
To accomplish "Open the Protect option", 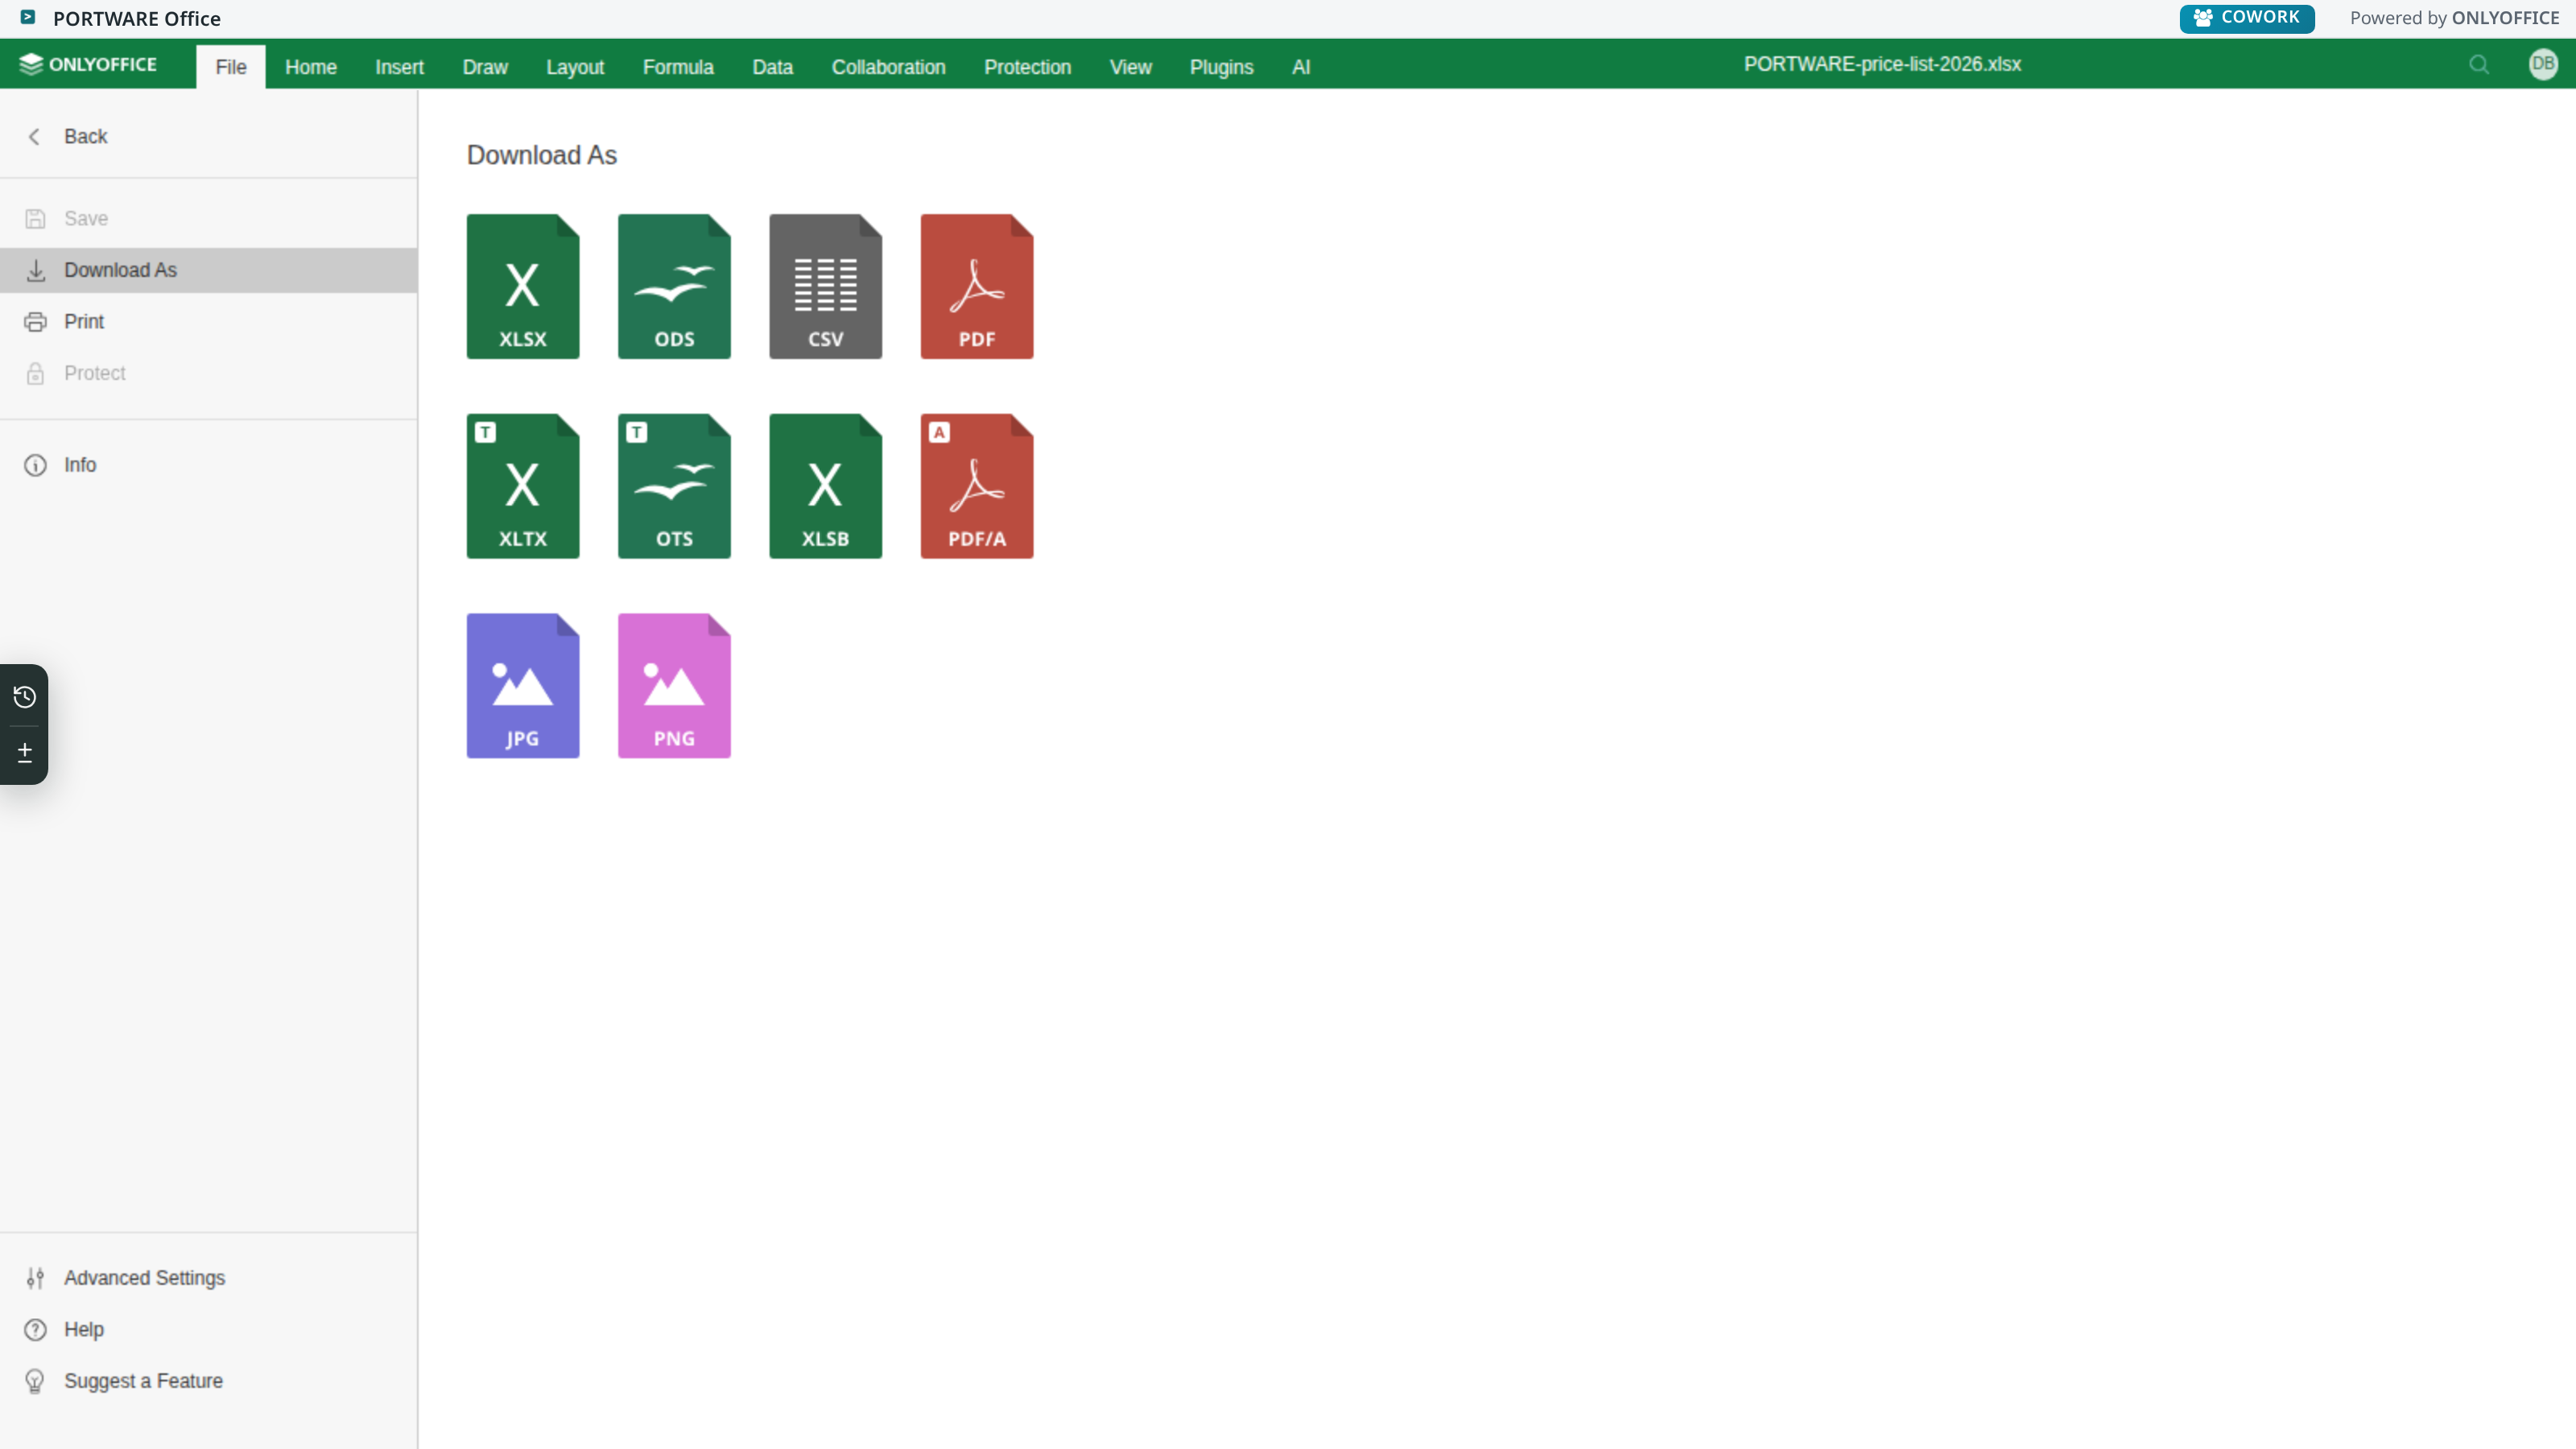I will pos(209,373).
